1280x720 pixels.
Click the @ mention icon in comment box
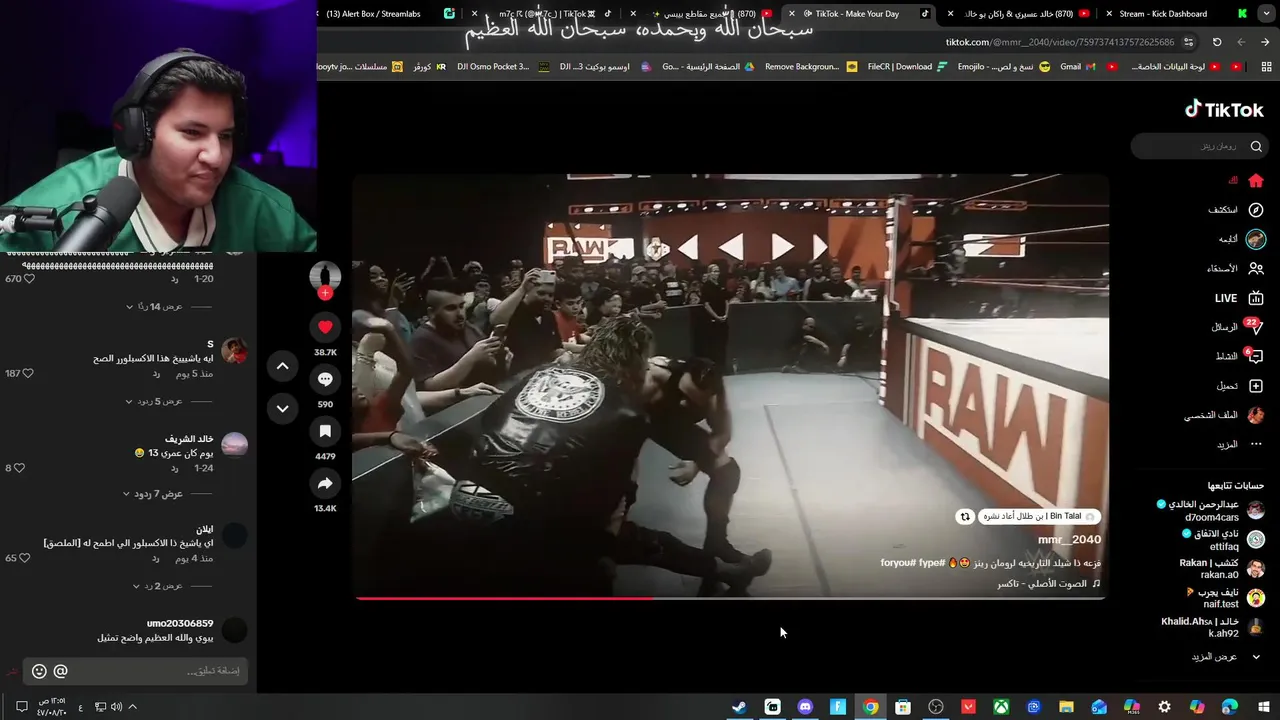click(x=60, y=672)
